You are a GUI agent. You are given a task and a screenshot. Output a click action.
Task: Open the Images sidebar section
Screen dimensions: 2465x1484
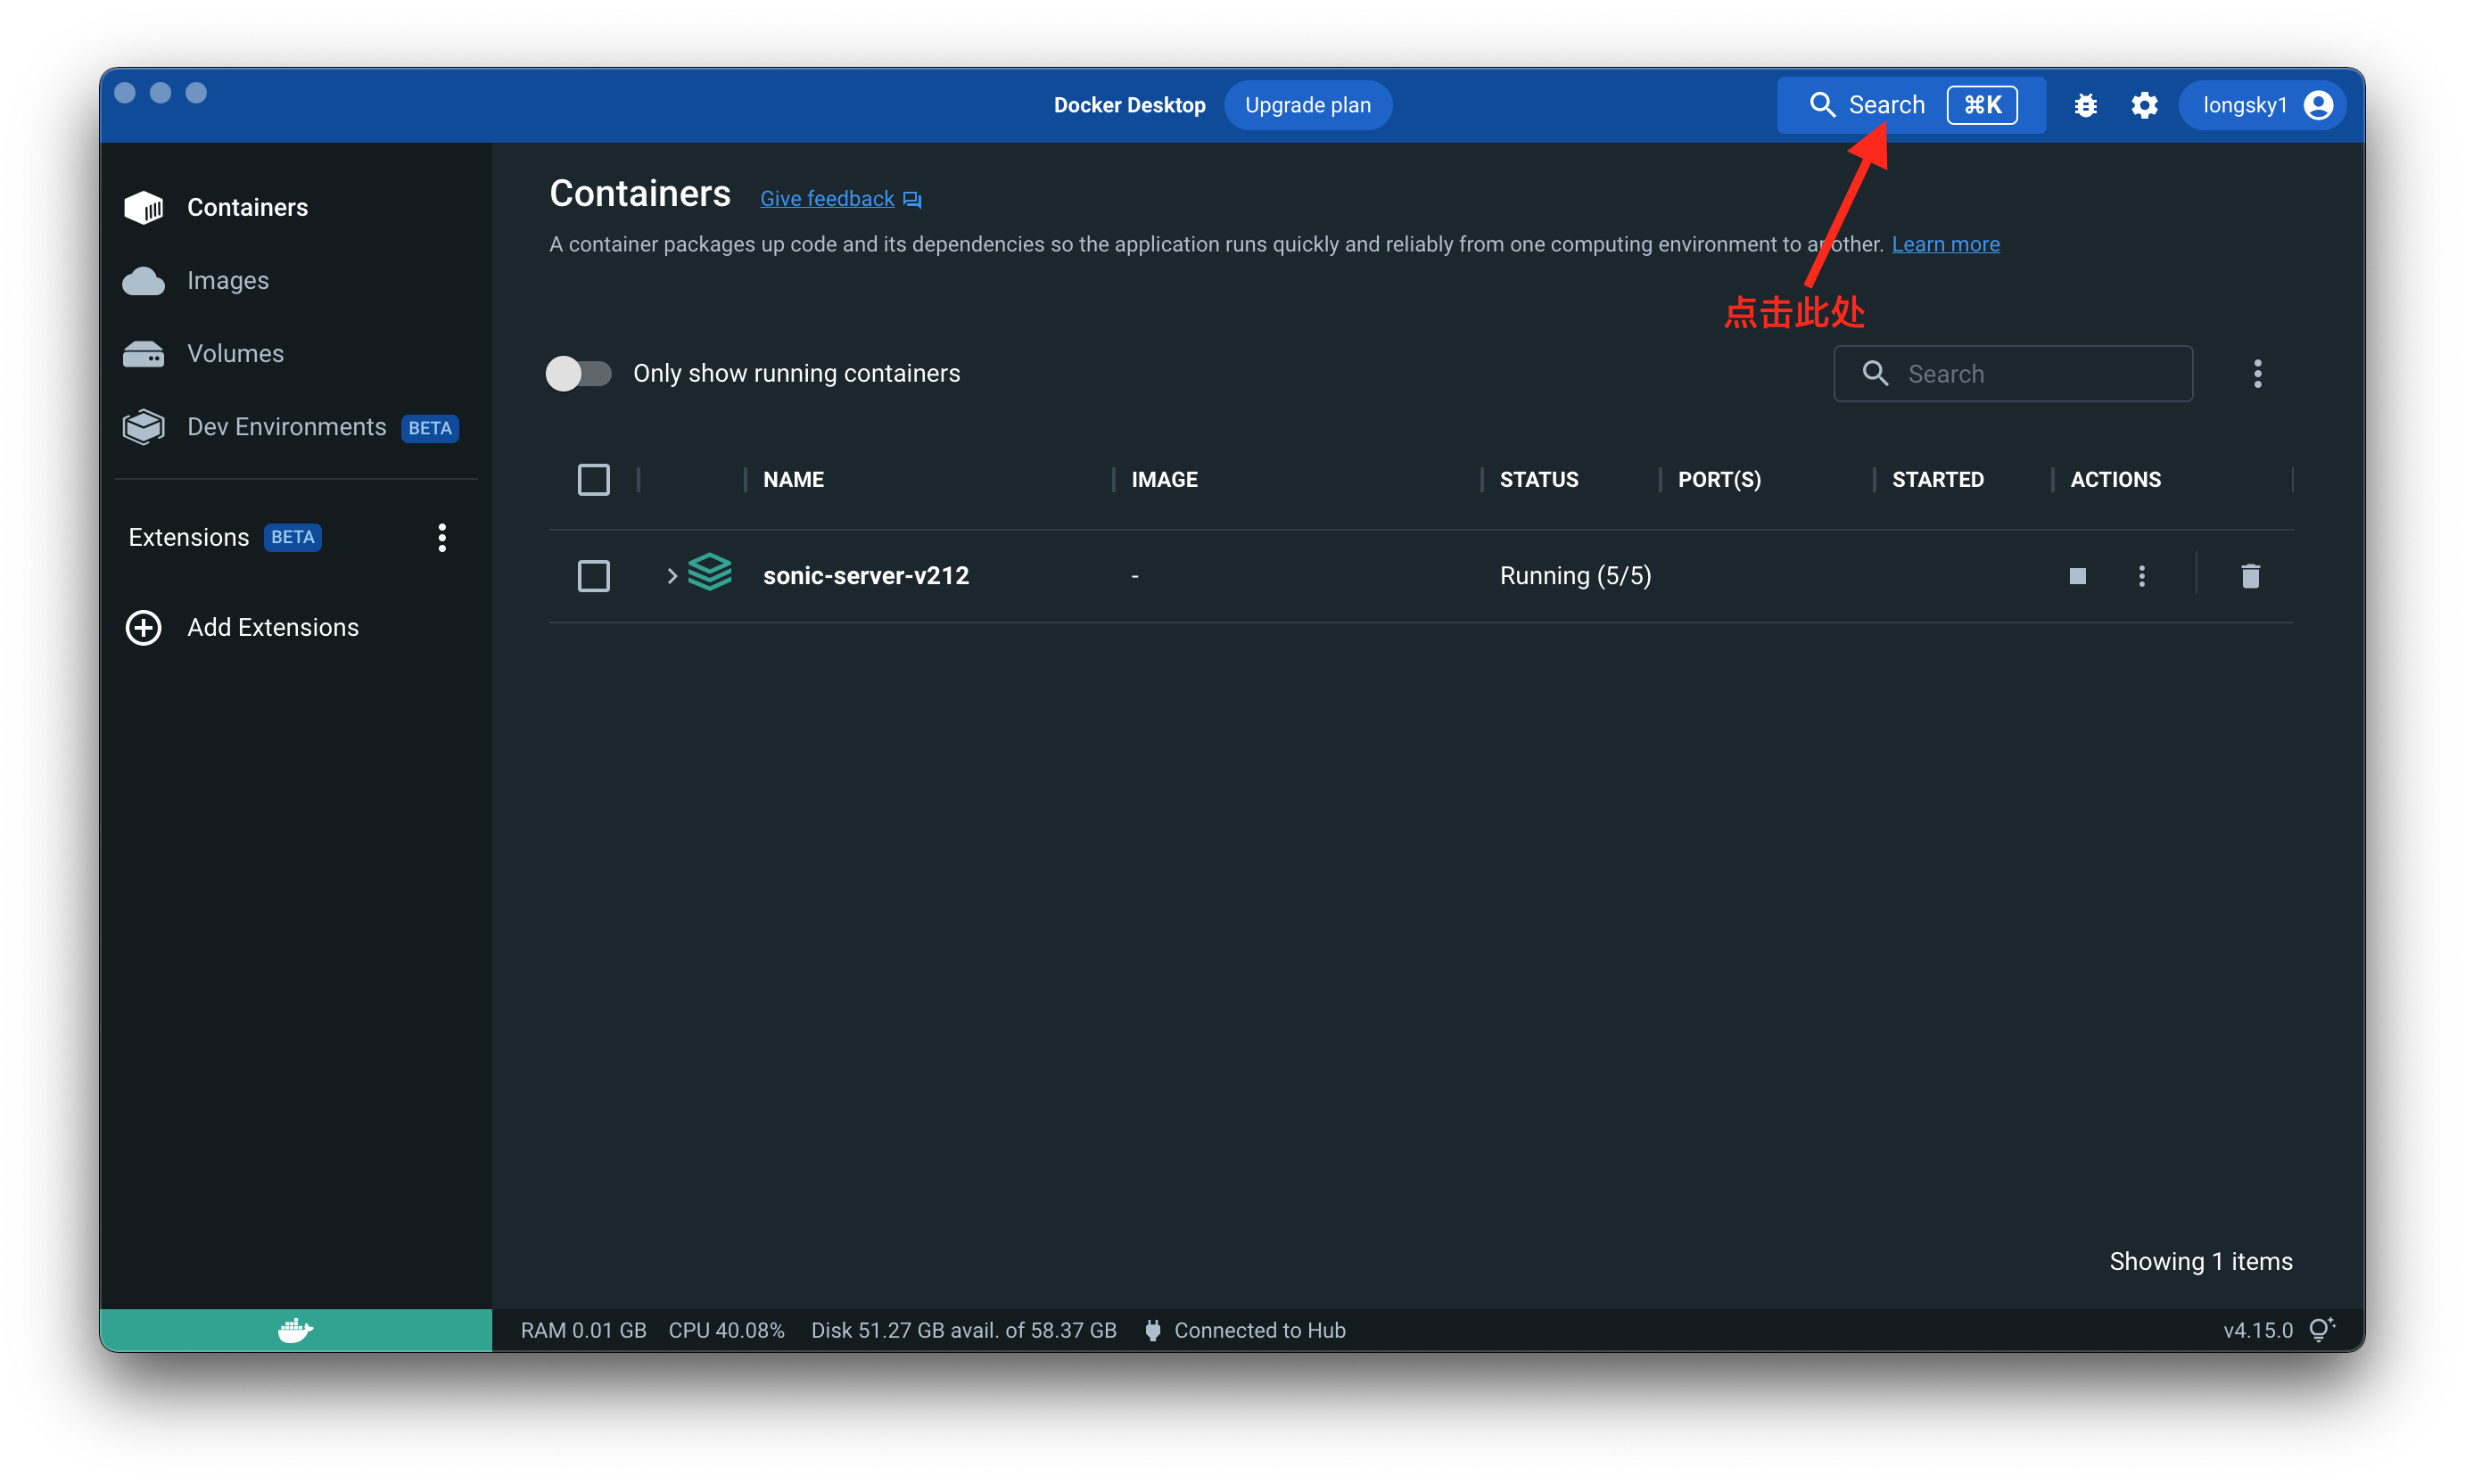[295, 280]
